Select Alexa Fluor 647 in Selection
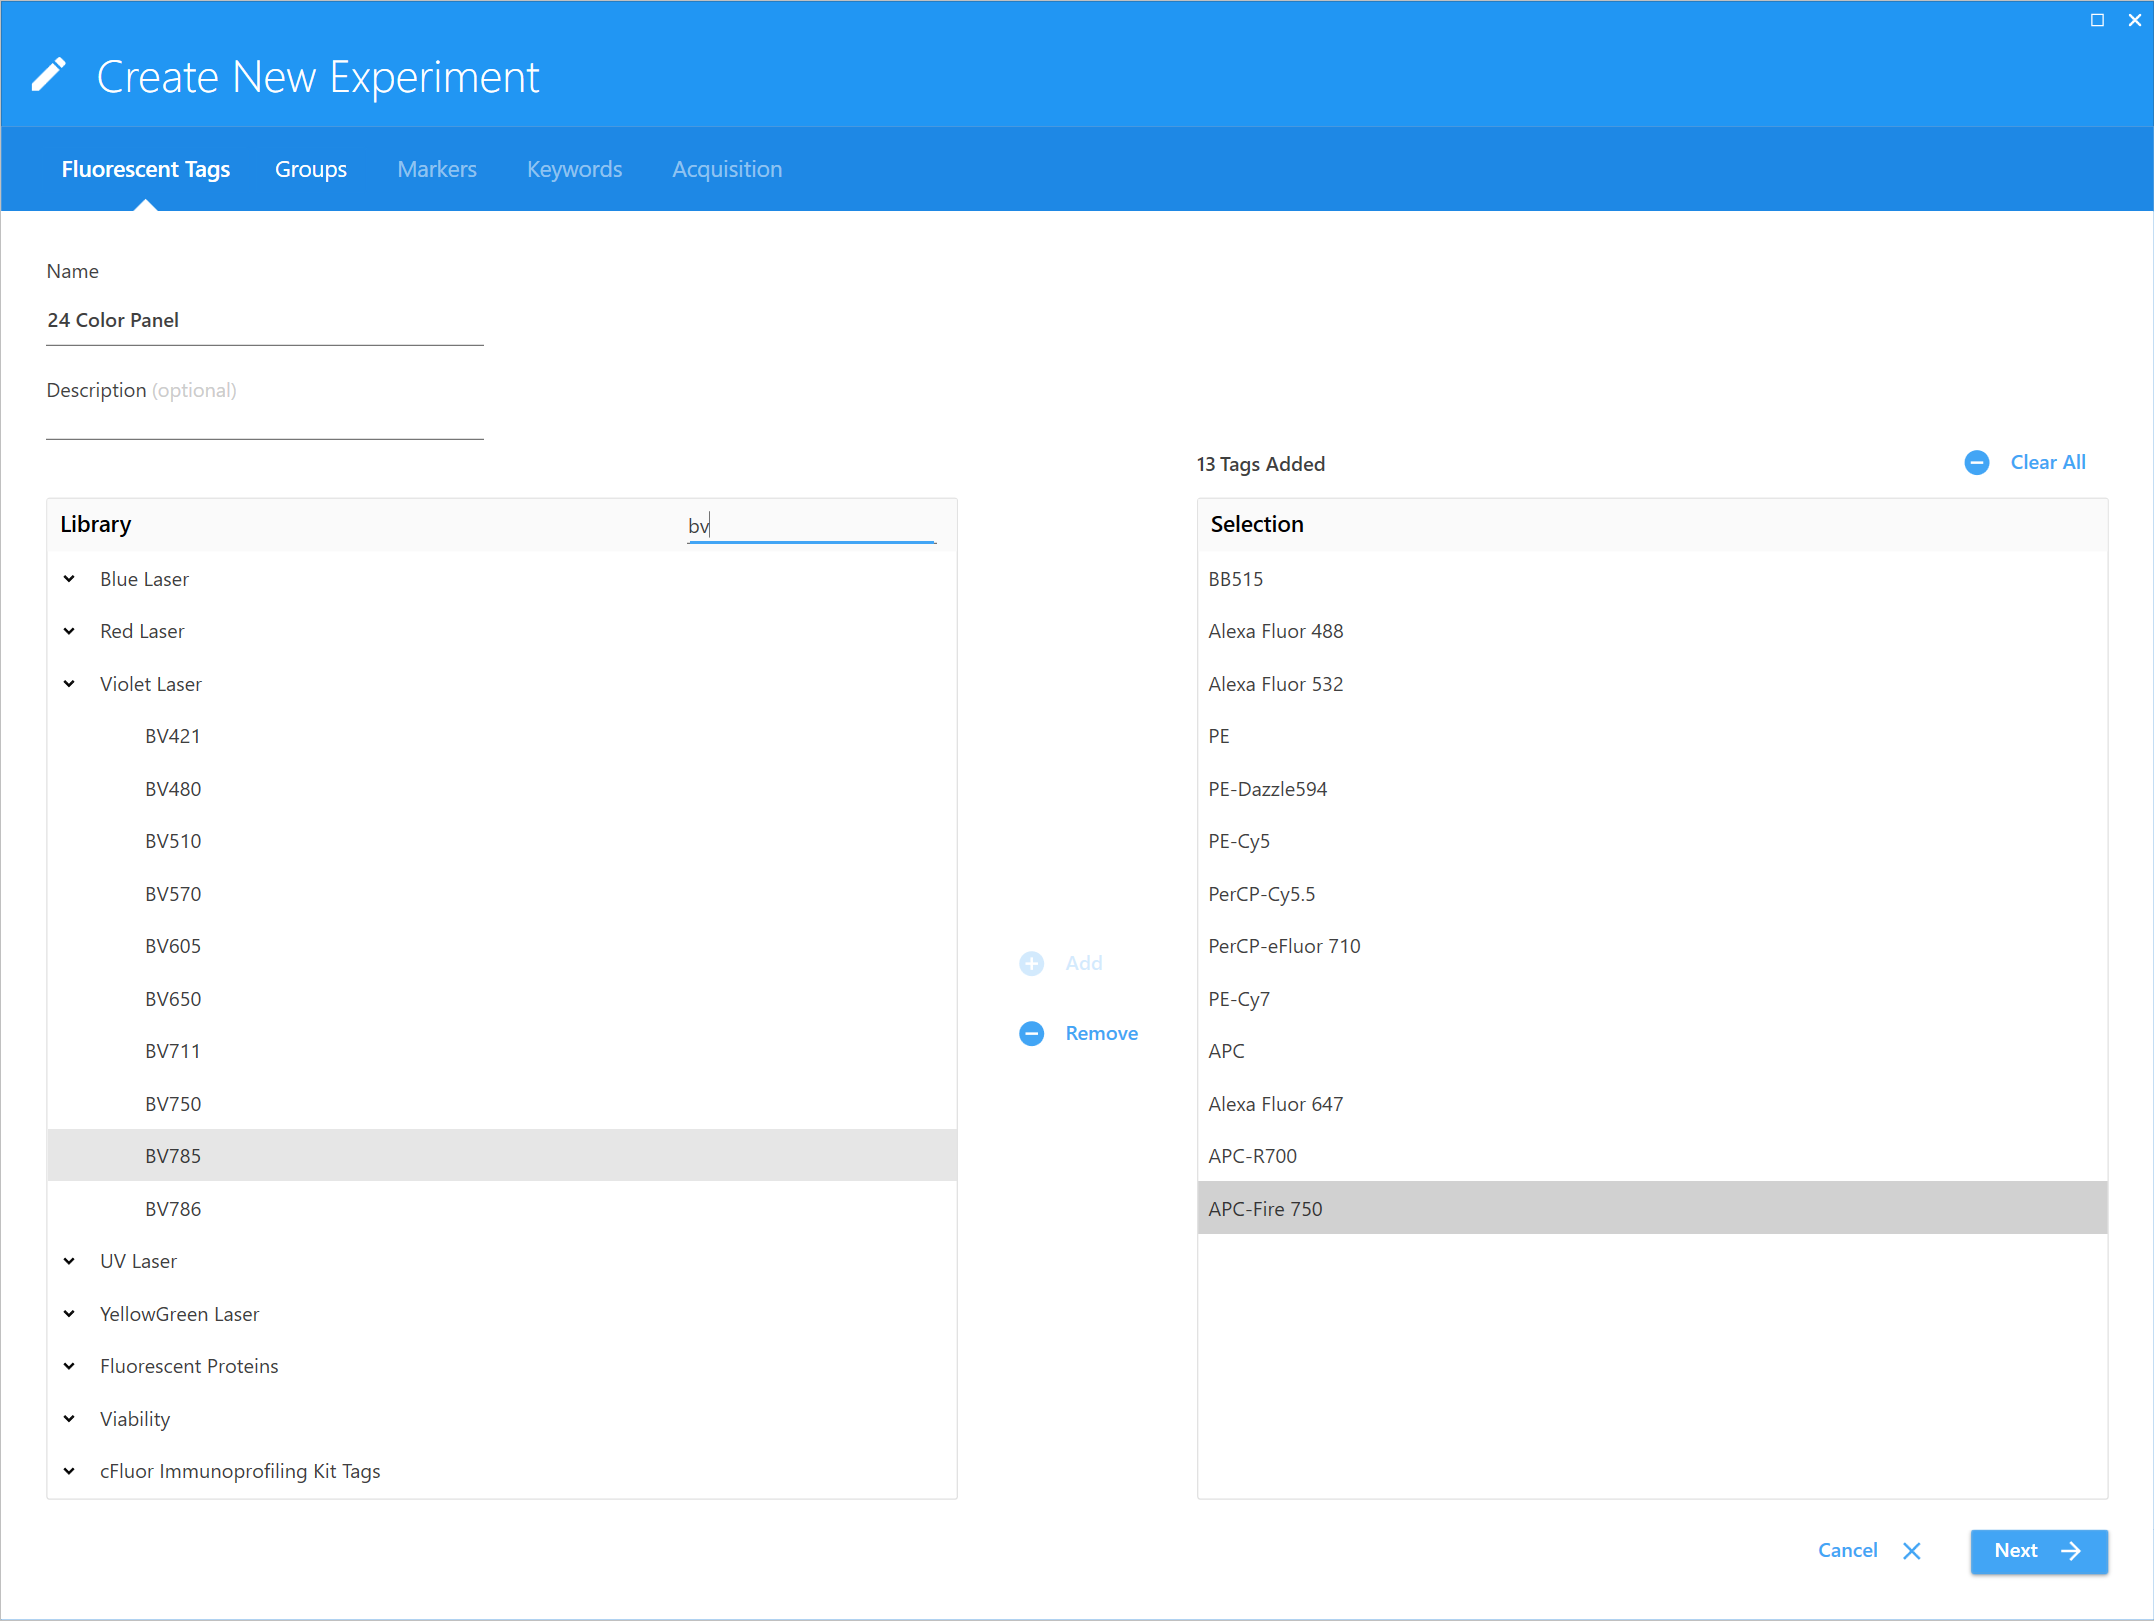Image resolution: width=2154 pixels, height=1621 pixels. [1652, 1104]
